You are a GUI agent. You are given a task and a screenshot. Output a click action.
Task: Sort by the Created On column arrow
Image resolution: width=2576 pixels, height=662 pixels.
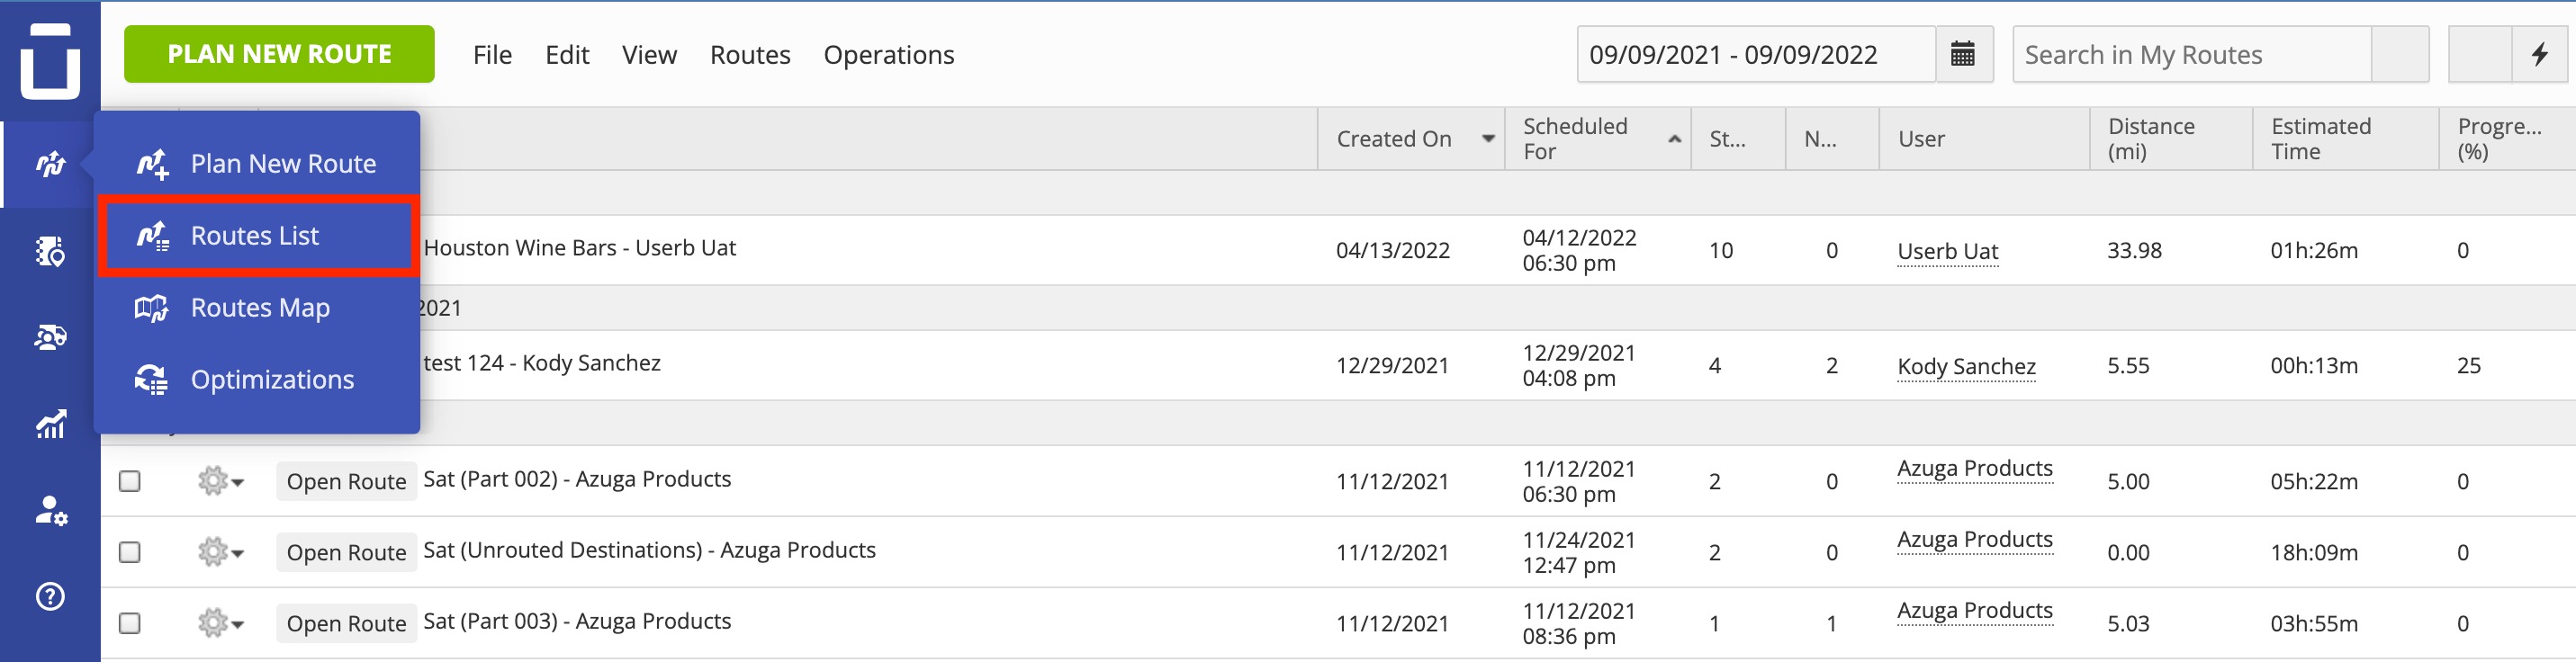1488,139
